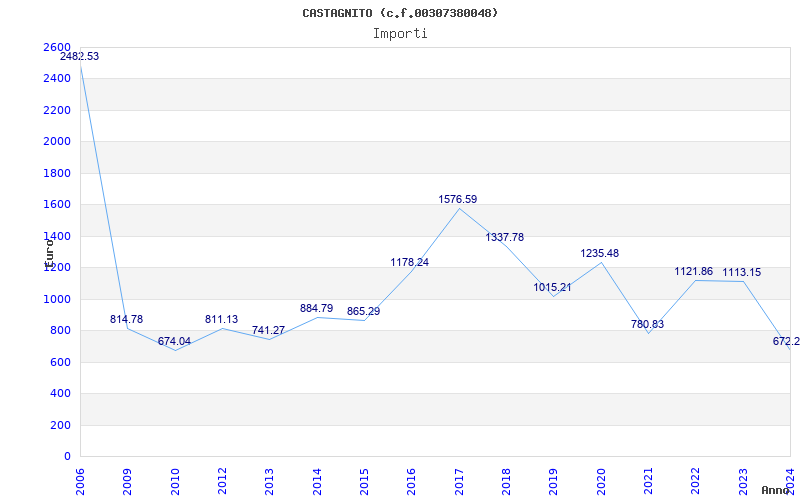Click the 800 y-axis tick label

coord(60,331)
